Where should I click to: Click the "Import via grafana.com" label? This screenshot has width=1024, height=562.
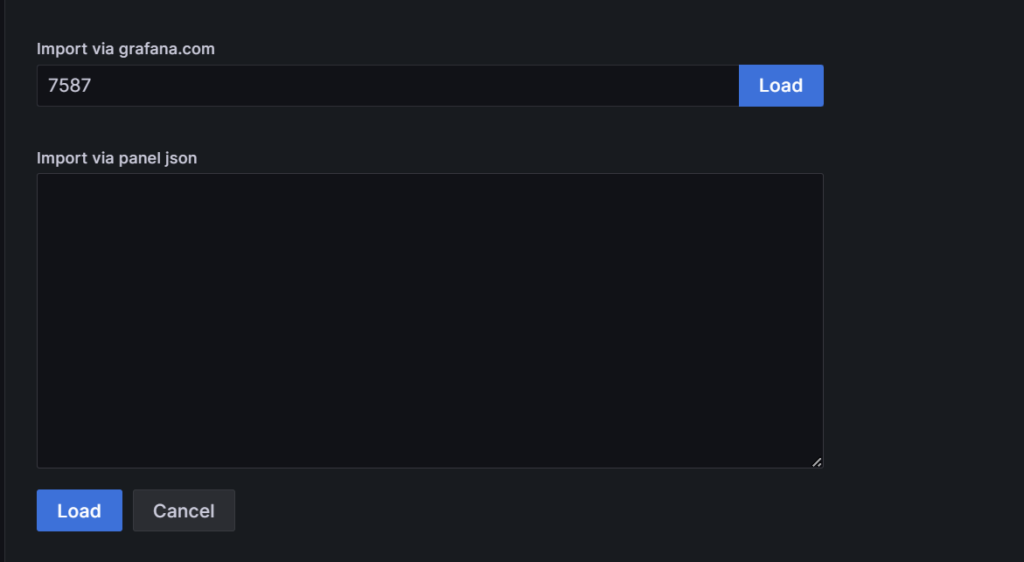(x=126, y=48)
